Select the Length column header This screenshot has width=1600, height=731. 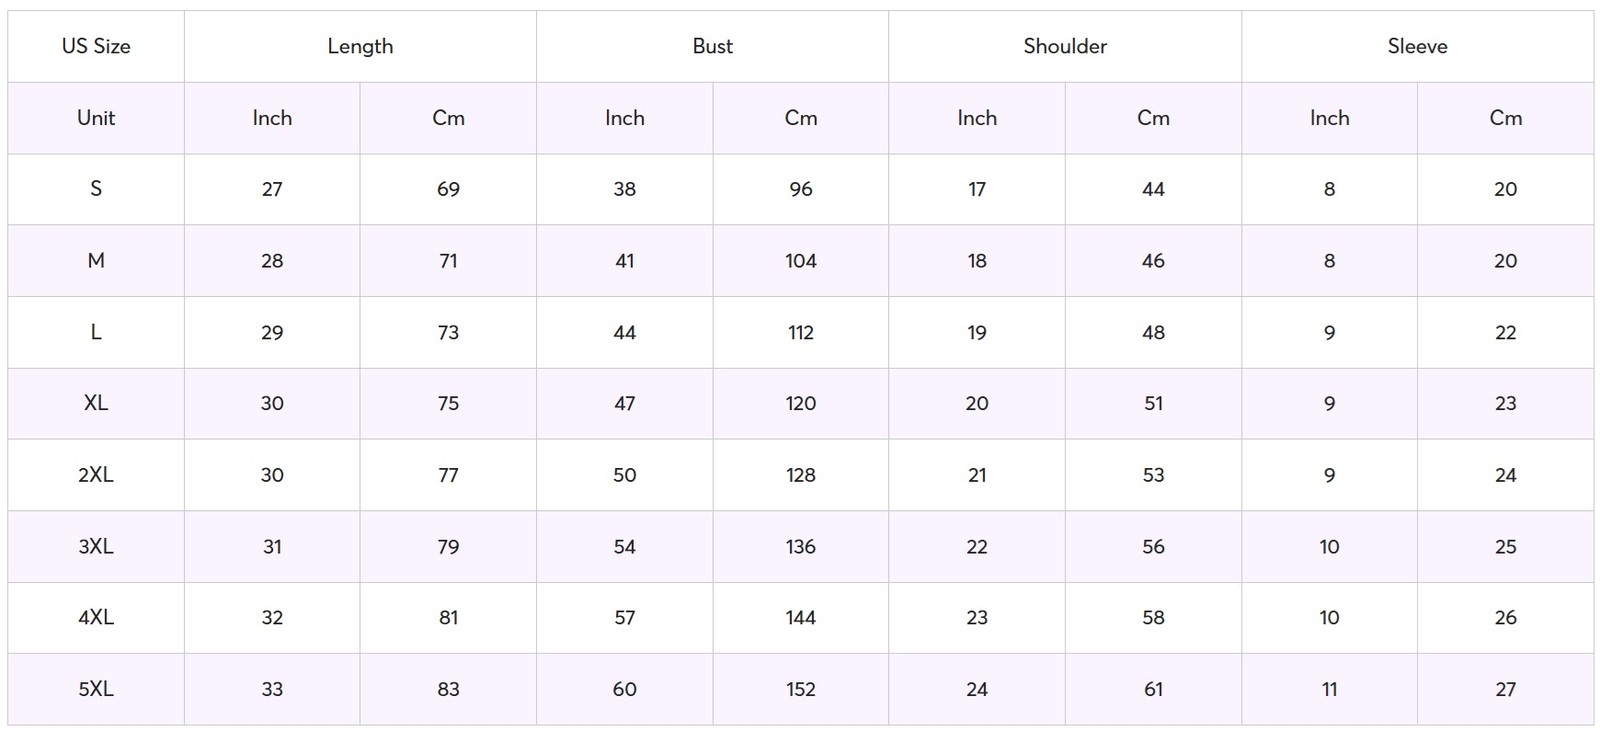360,46
